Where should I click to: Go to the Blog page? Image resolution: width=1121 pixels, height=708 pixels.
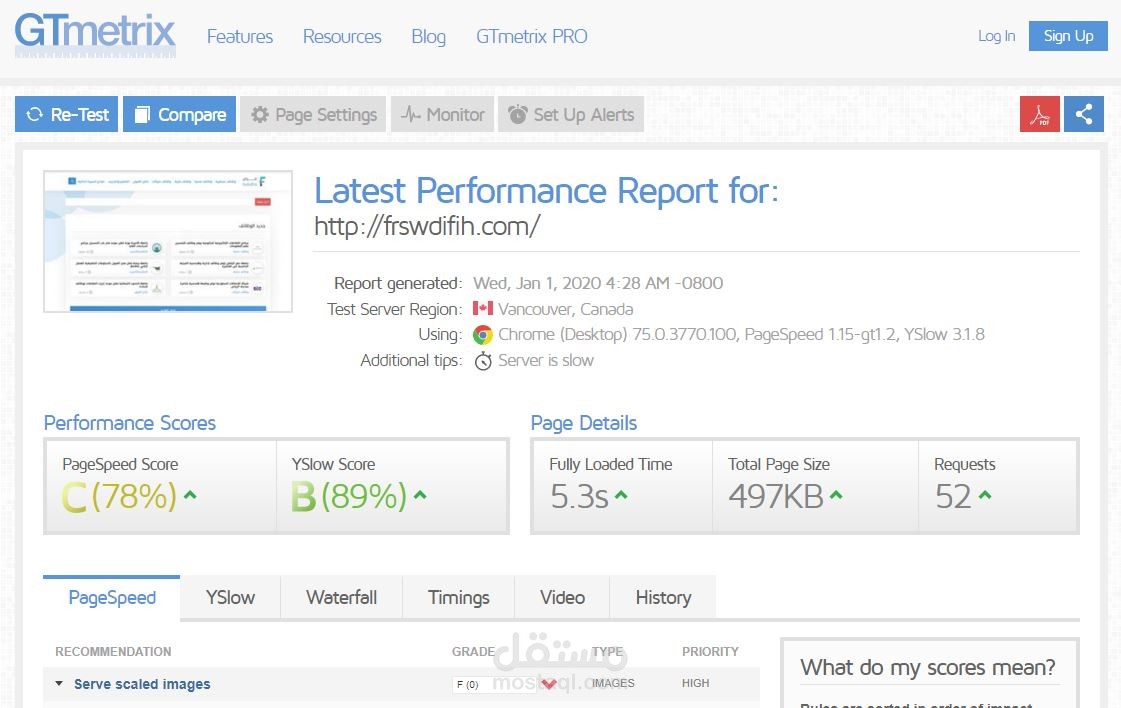pyautogui.click(x=428, y=36)
